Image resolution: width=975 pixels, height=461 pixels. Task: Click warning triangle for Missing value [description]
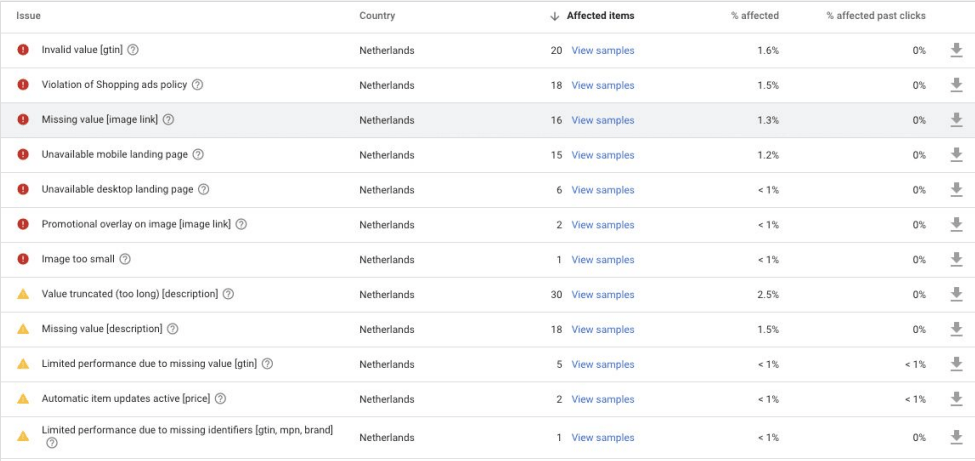[x=23, y=328]
